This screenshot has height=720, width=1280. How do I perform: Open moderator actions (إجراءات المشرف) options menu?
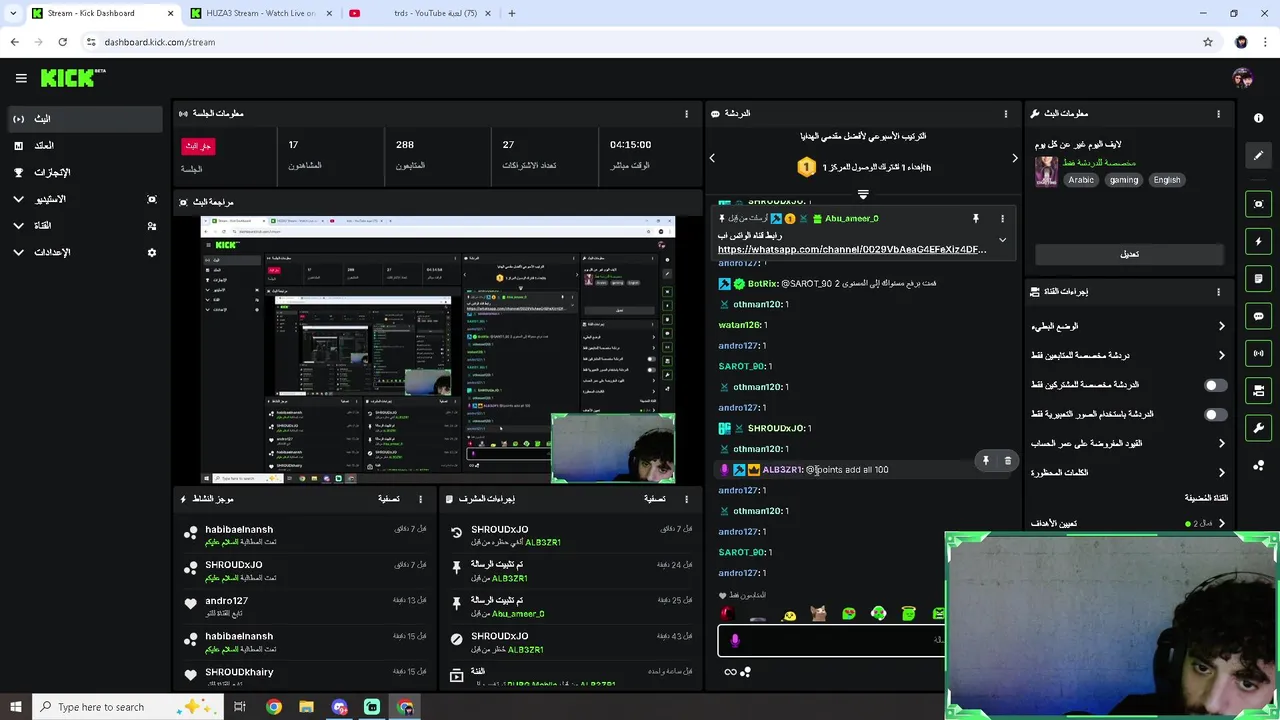(x=686, y=499)
